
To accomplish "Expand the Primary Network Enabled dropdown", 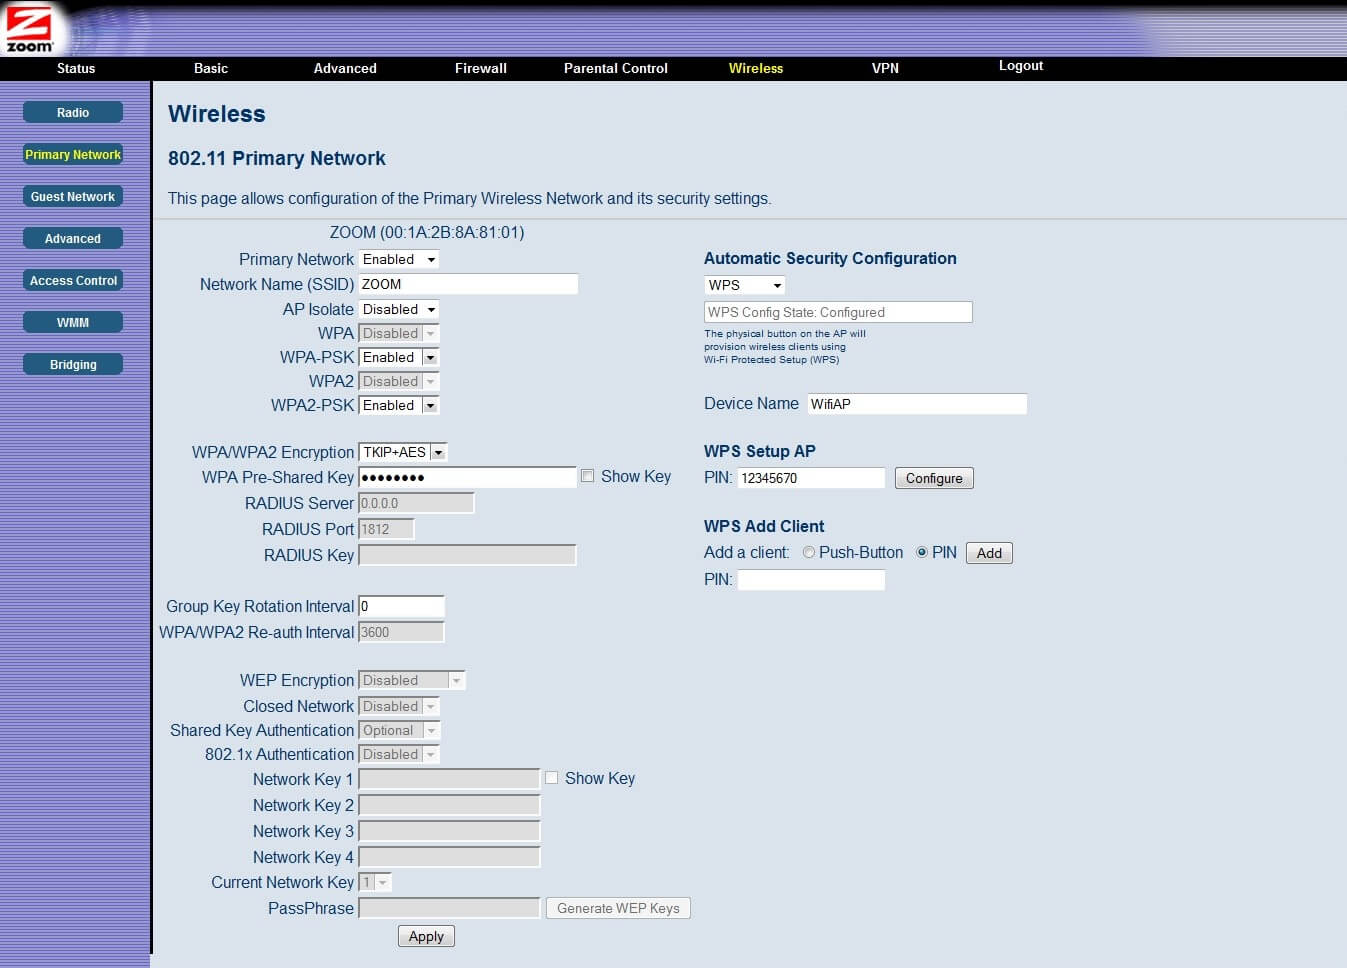I will [399, 259].
